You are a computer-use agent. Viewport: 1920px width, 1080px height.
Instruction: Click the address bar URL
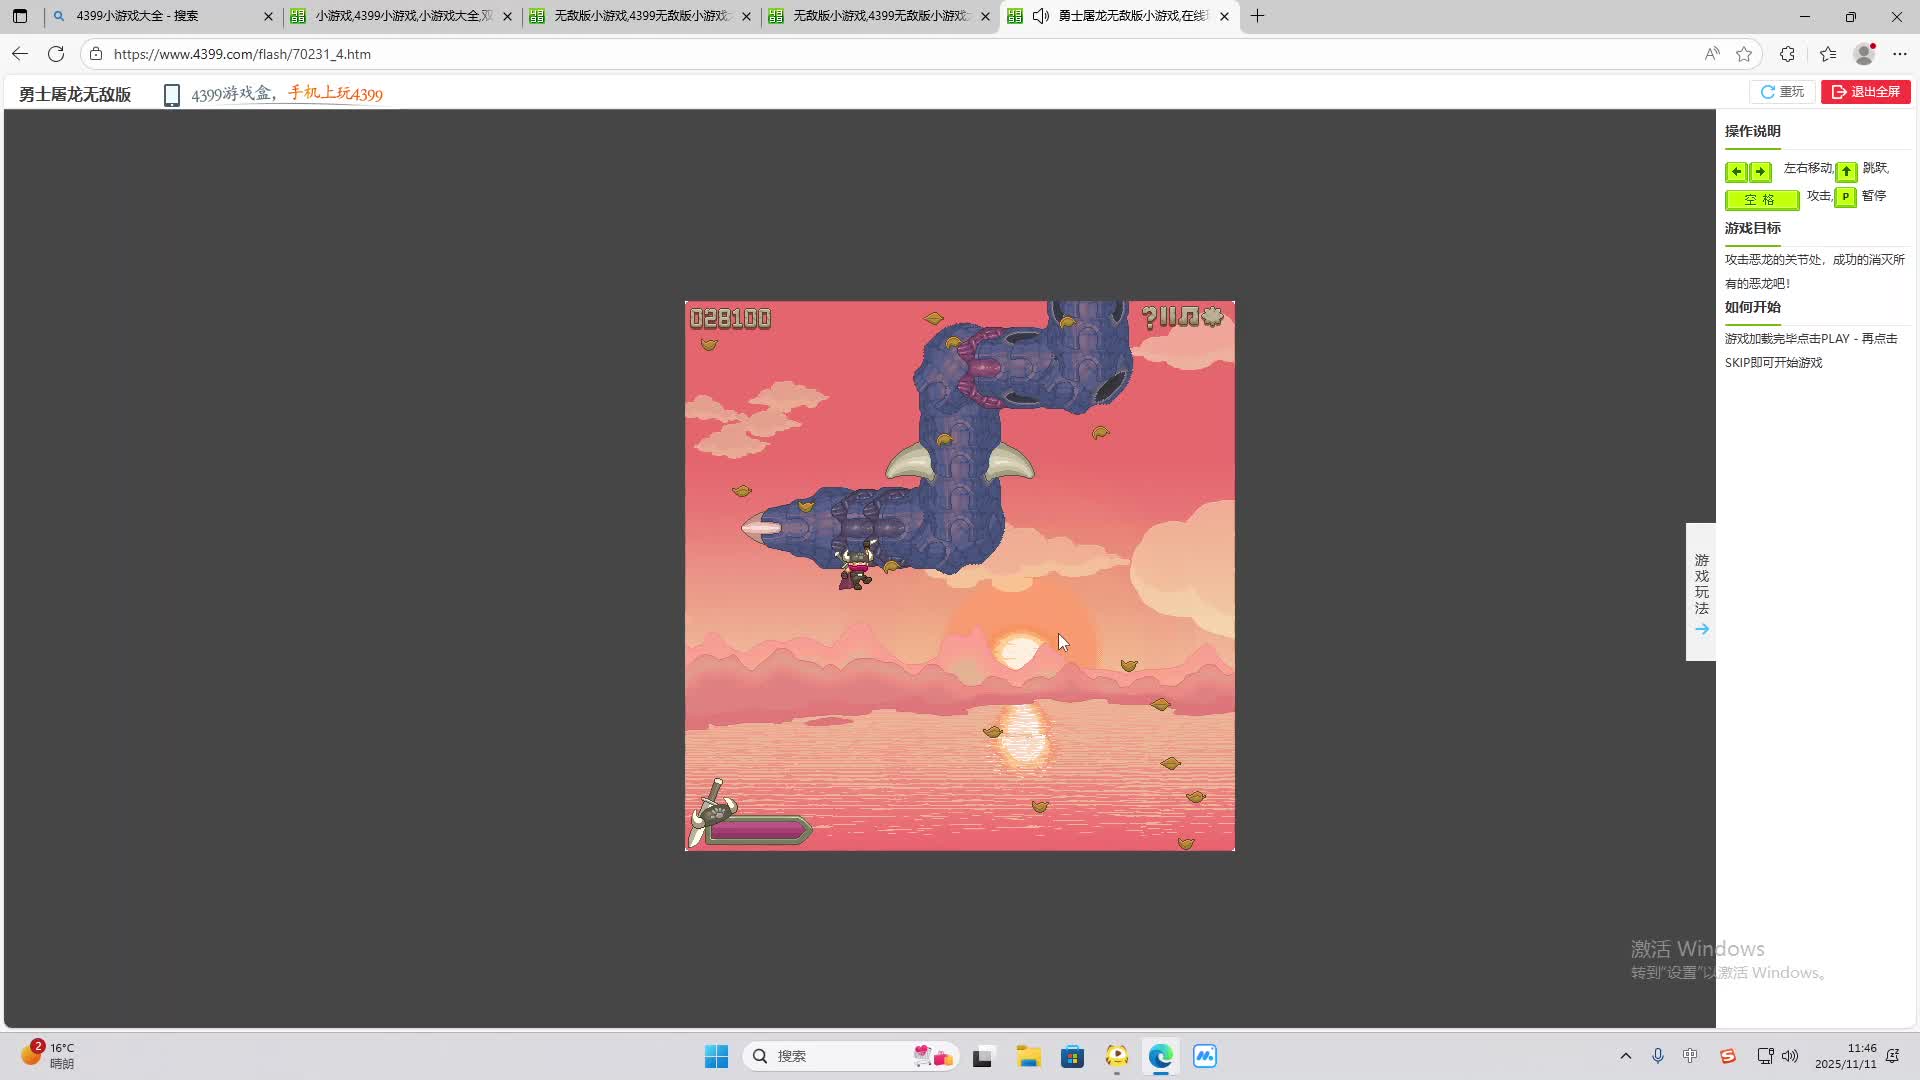coord(242,54)
